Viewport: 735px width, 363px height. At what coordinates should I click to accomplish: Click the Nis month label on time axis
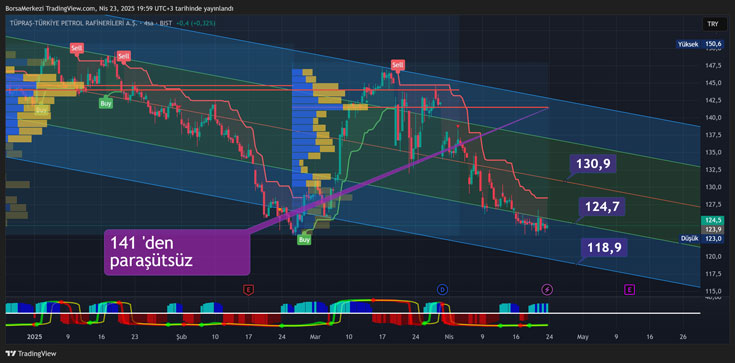coord(449,337)
